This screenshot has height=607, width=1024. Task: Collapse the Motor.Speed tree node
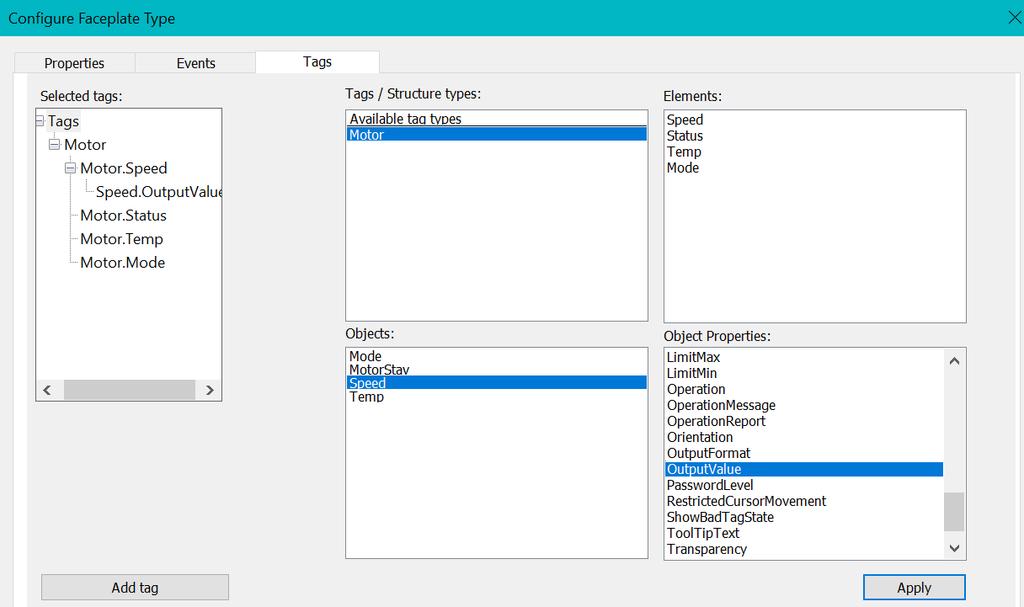pos(71,168)
